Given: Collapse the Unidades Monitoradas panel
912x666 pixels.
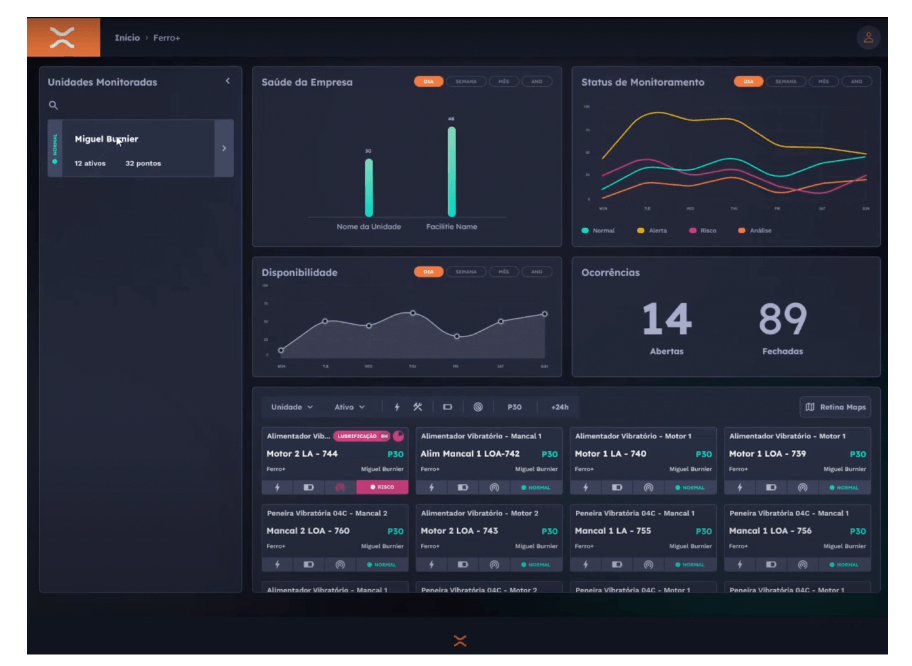Looking at the screenshot, I should [227, 81].
